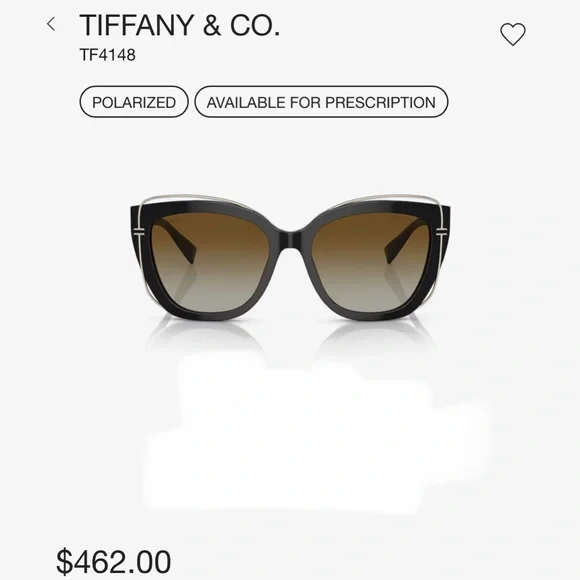The image size is (580, 580).
Task: Click the etched logo on the right lens
Action: click(x=402, y=219)
